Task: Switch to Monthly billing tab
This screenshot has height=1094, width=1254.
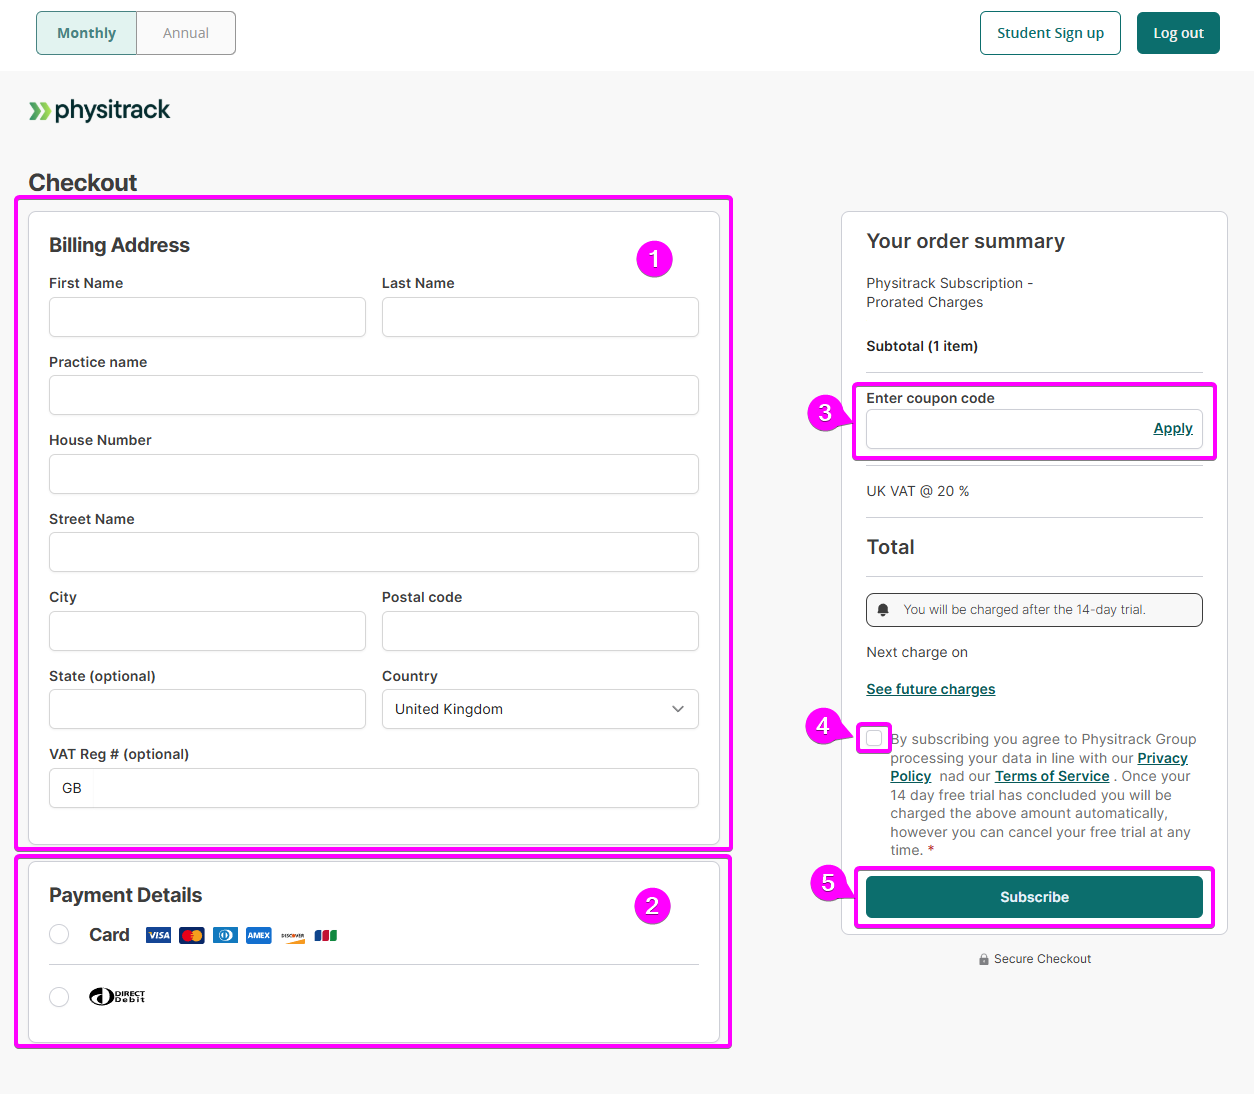Action: pyautogui.click(x=86, y=33)
